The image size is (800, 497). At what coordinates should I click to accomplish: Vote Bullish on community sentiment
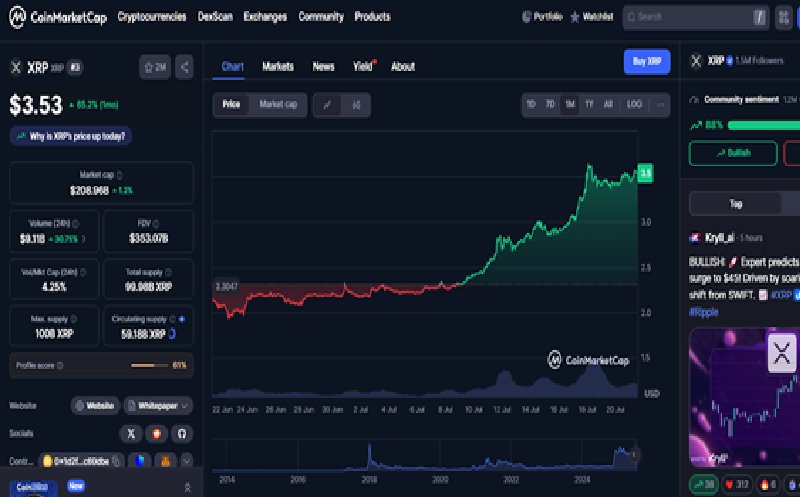[x=733, y=153]
